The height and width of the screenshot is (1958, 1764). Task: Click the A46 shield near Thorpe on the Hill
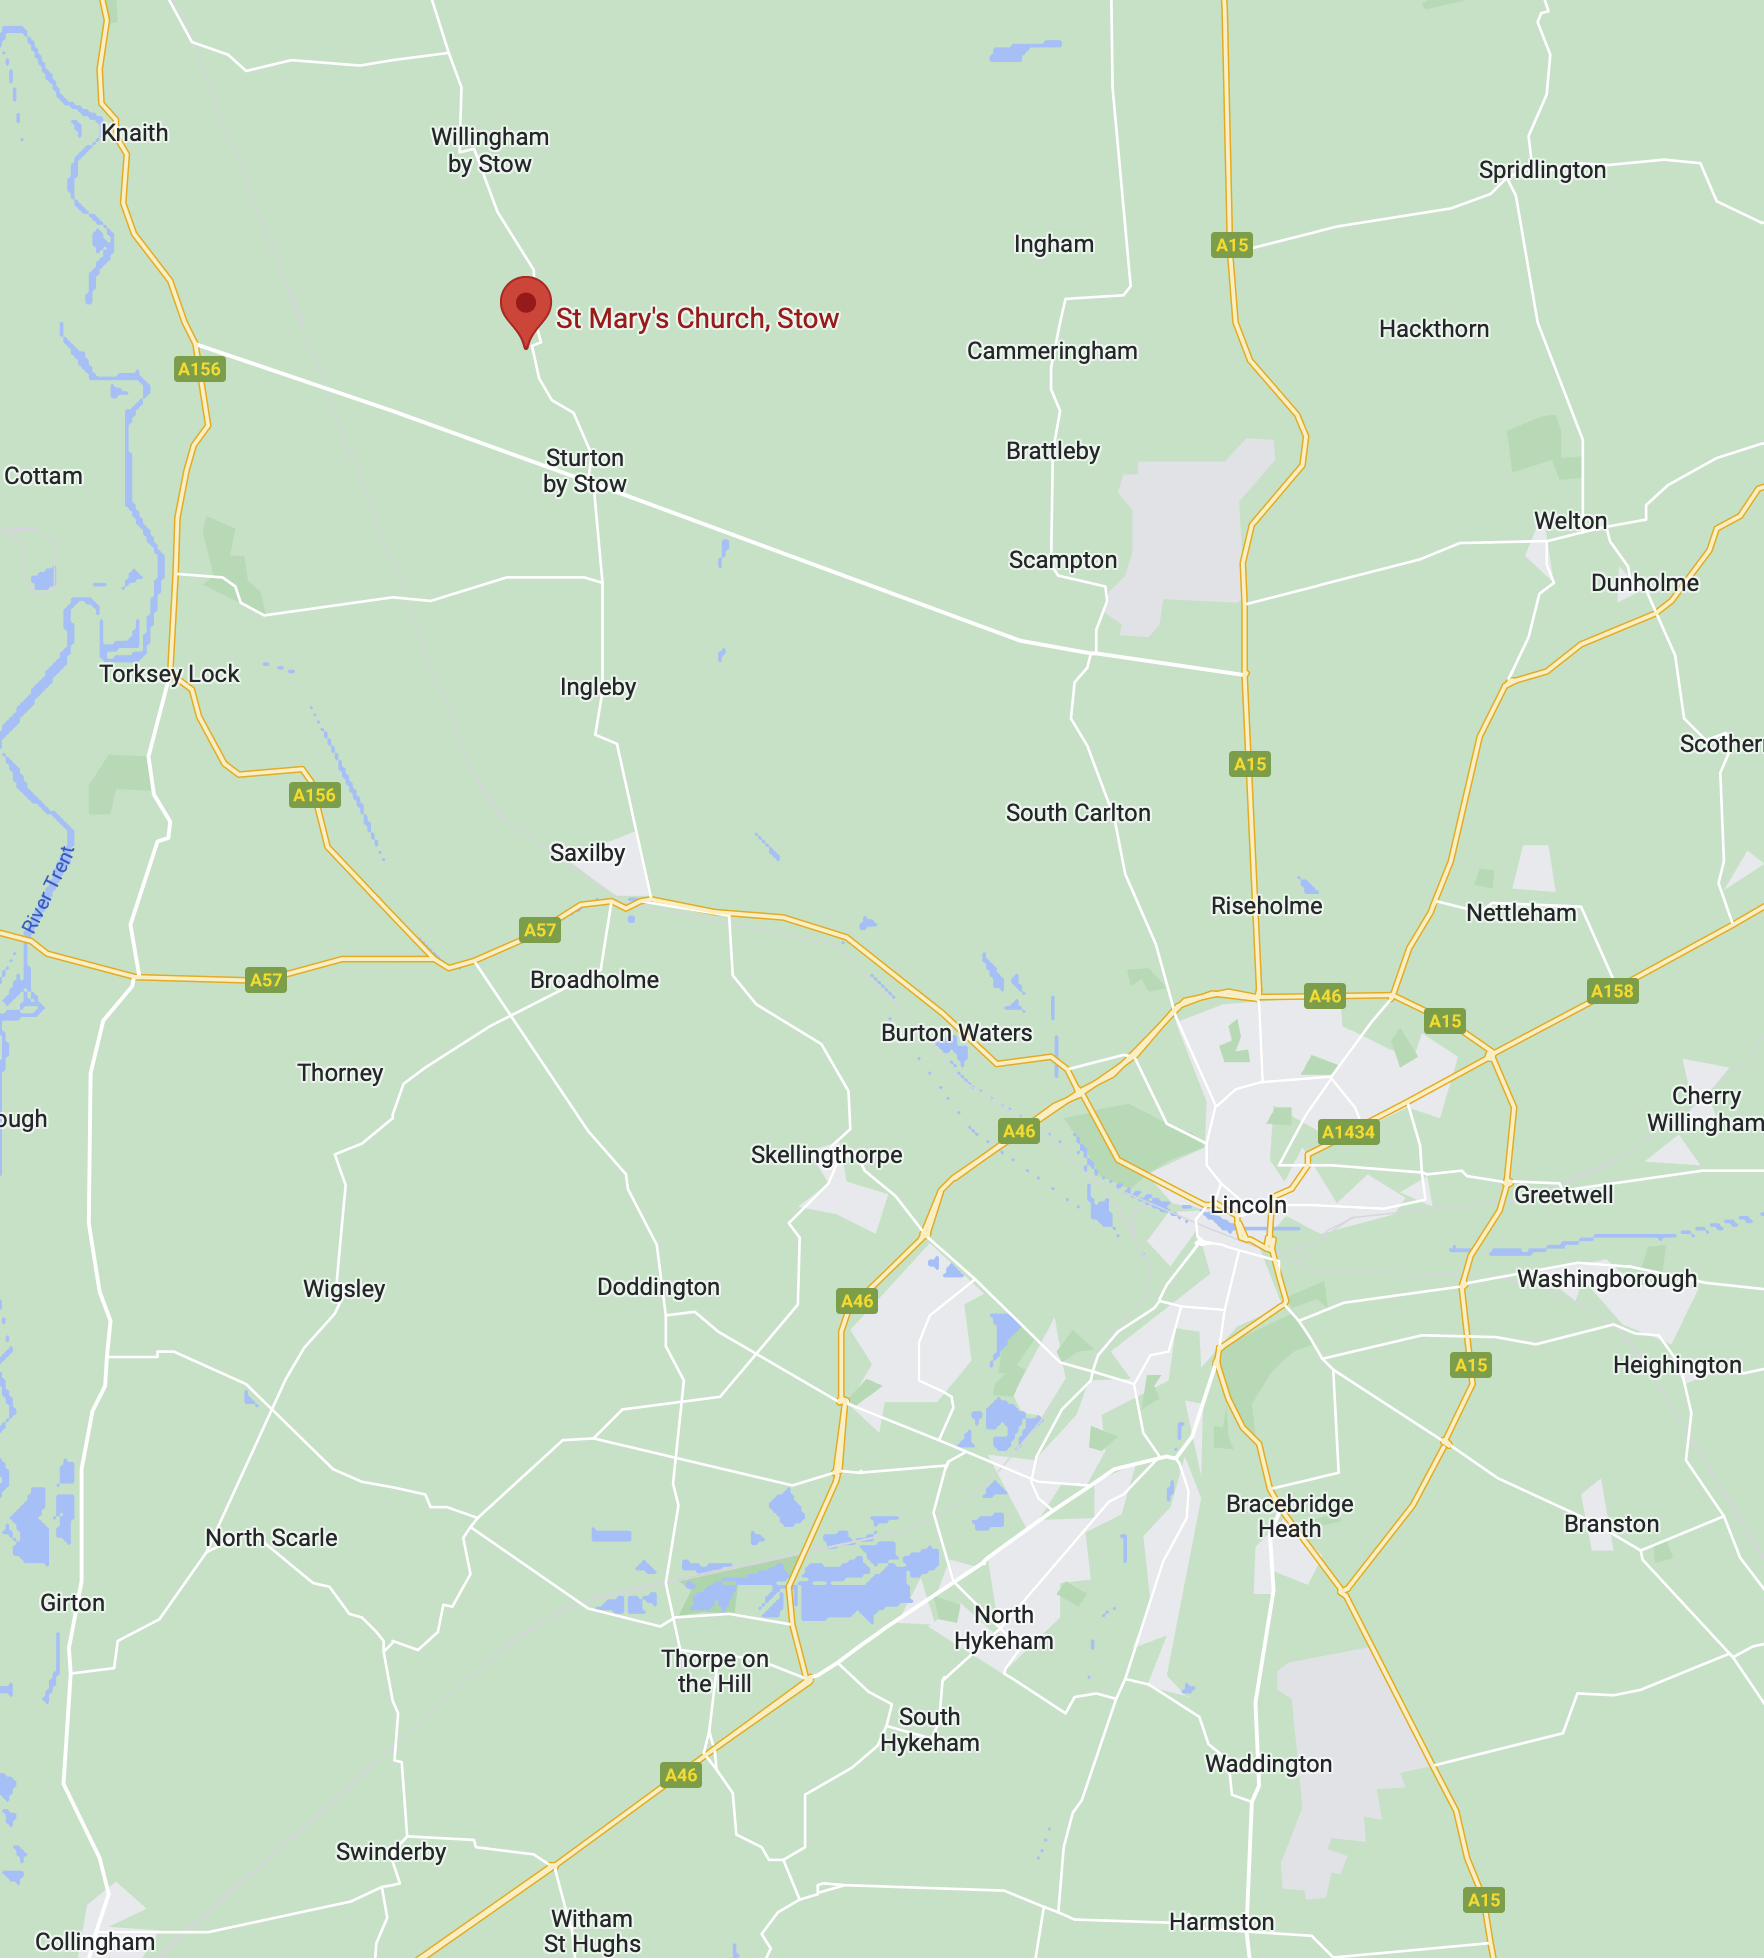click(681, 1774)
